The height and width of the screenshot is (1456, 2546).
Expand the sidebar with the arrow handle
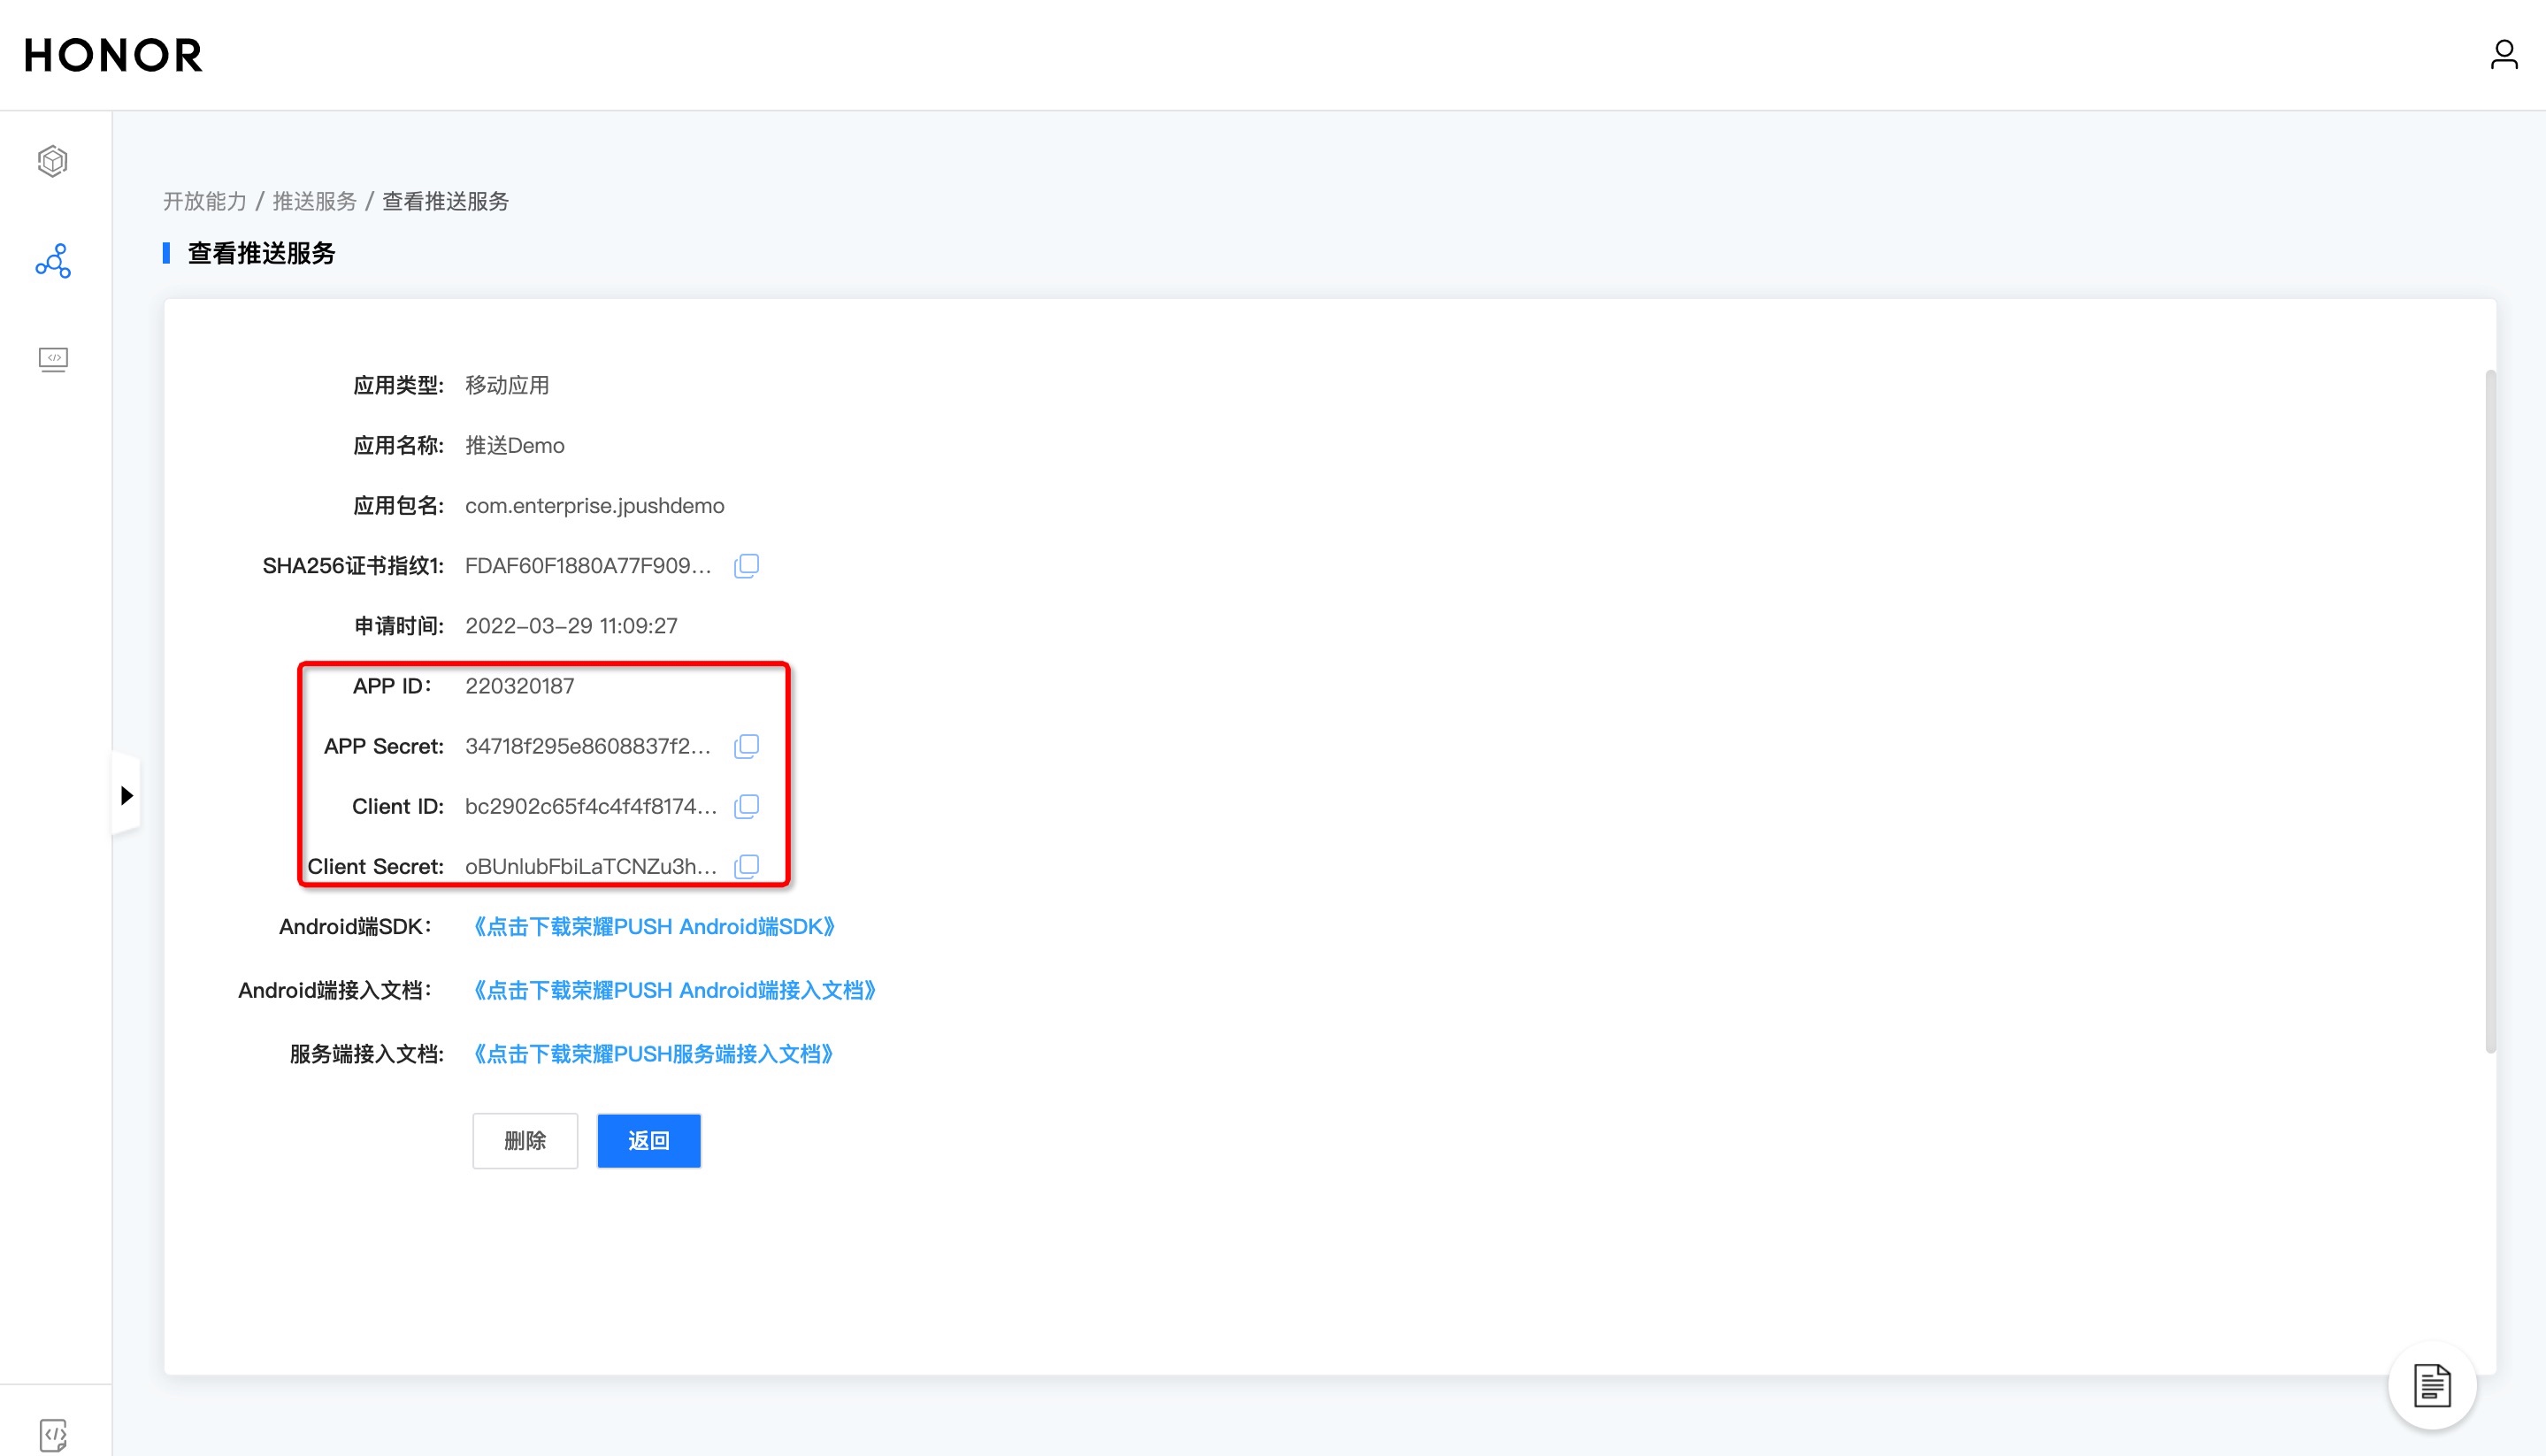point(126,795)
